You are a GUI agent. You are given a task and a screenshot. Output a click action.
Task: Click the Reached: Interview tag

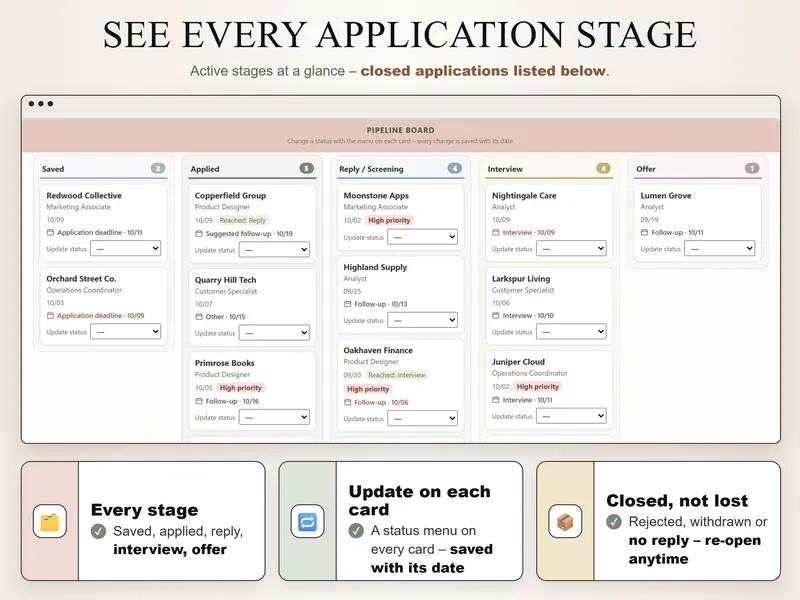click(x=397, y=375)
